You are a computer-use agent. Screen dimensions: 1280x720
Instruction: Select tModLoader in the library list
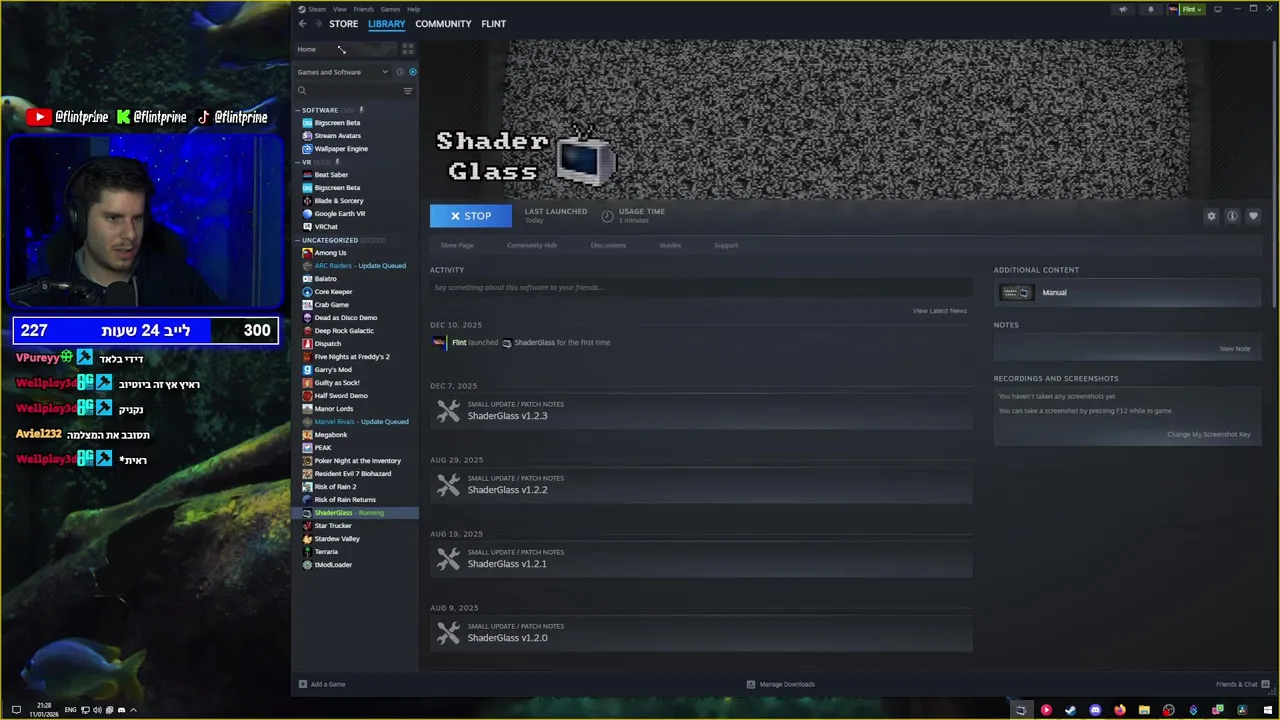tap(333, 565)
